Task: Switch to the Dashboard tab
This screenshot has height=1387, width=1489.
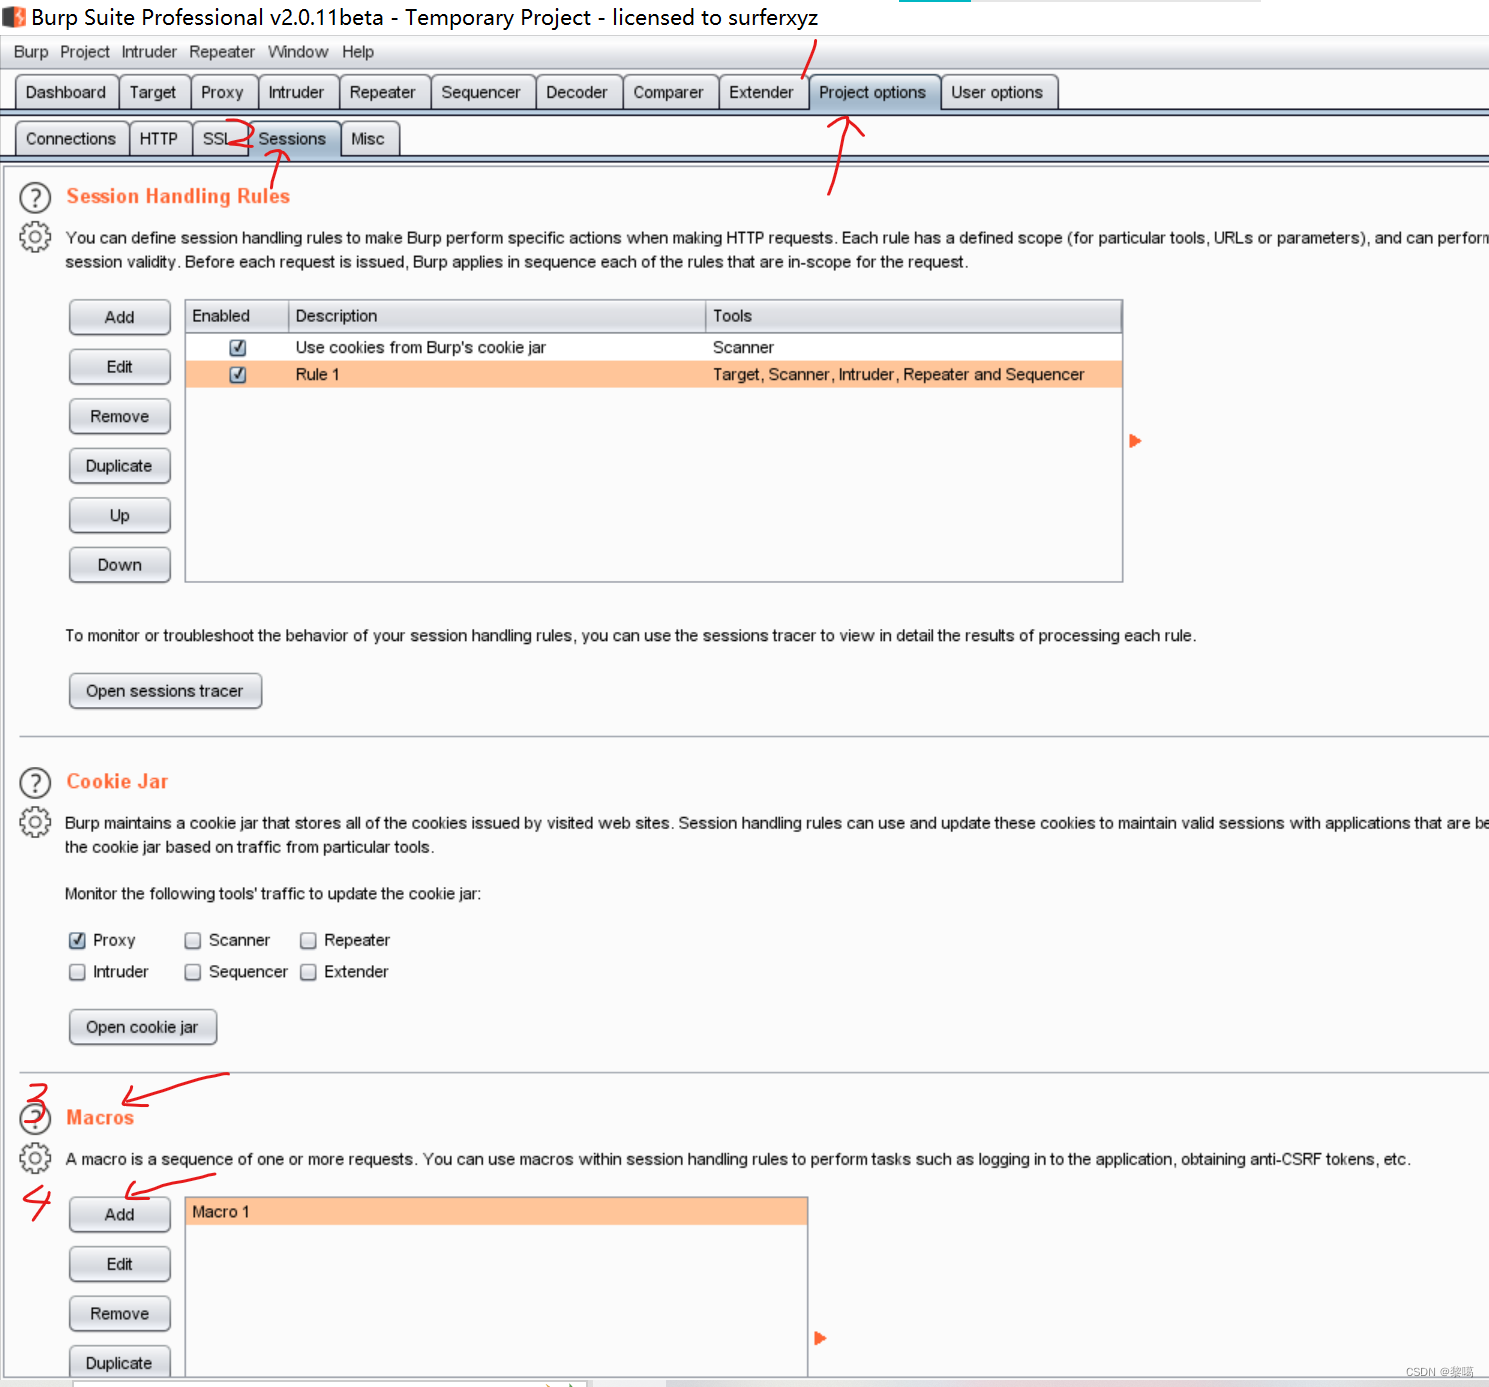Action: 66,92
